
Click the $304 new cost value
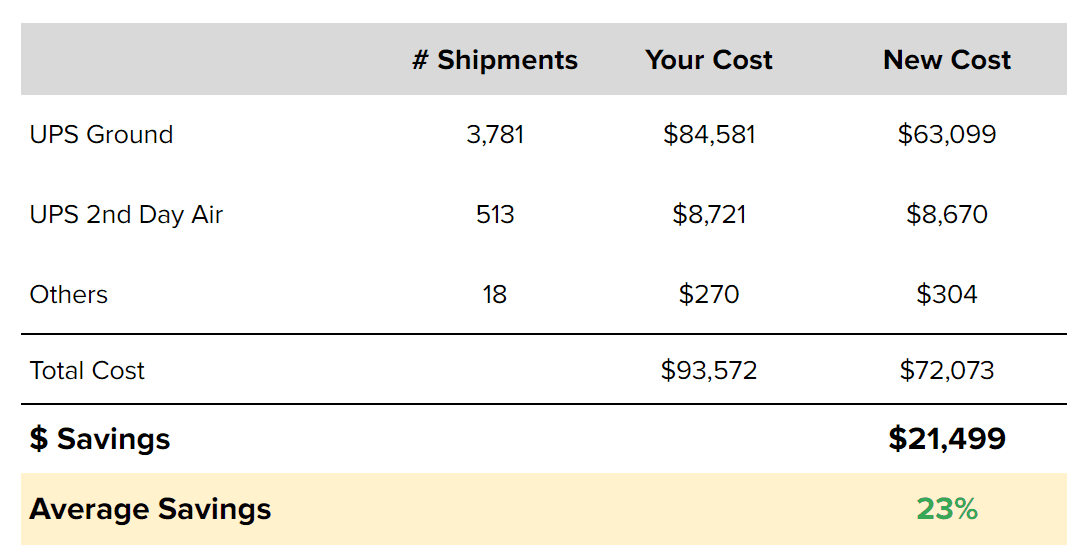947,295
